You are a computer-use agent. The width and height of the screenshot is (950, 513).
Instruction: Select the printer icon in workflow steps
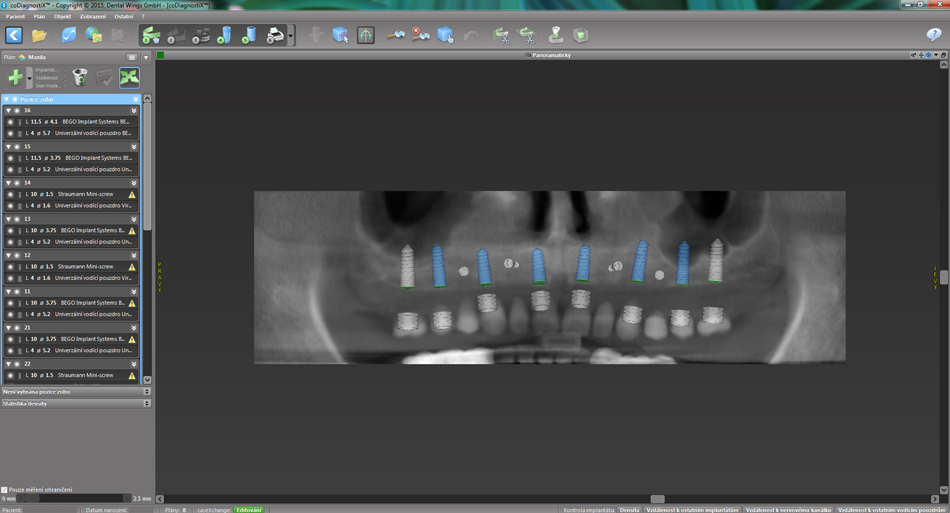(x=273, y=35)
